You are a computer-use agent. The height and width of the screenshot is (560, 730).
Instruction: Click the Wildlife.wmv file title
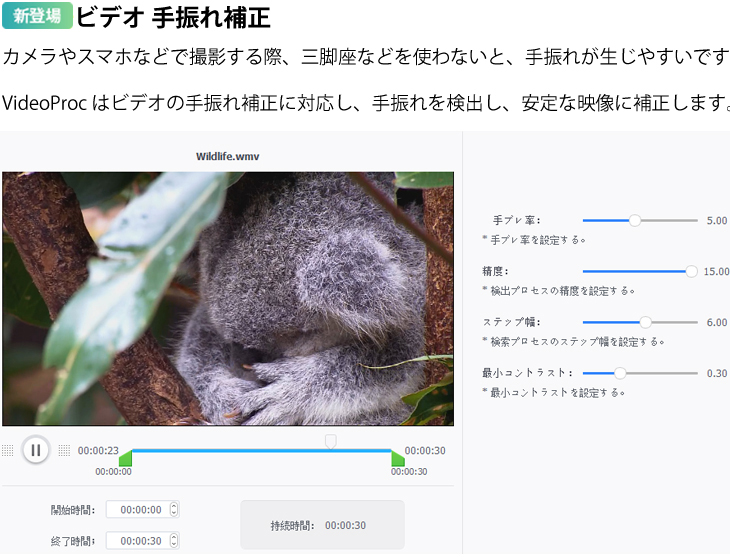pos(228,156)
